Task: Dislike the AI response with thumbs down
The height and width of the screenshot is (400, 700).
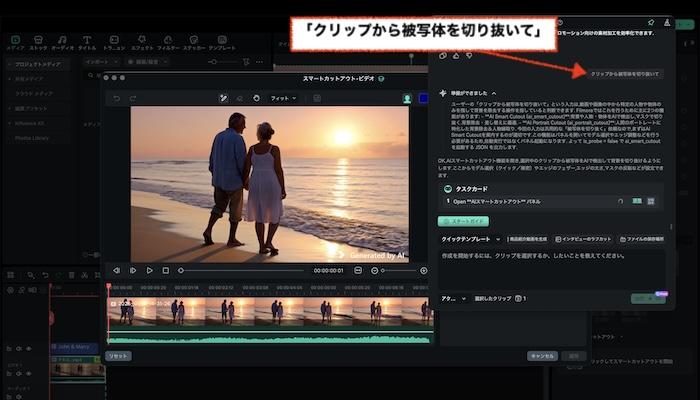Action: click(x=469, y=56)
